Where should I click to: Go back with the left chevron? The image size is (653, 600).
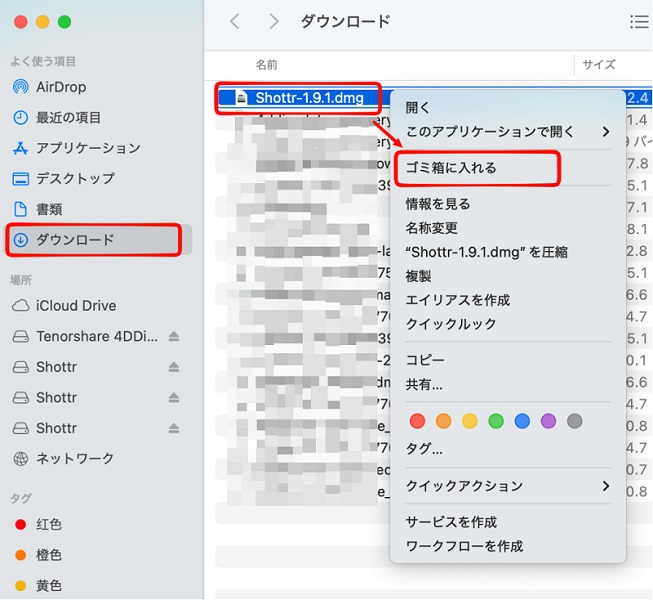pyautogui.click(x=235, y=21)
